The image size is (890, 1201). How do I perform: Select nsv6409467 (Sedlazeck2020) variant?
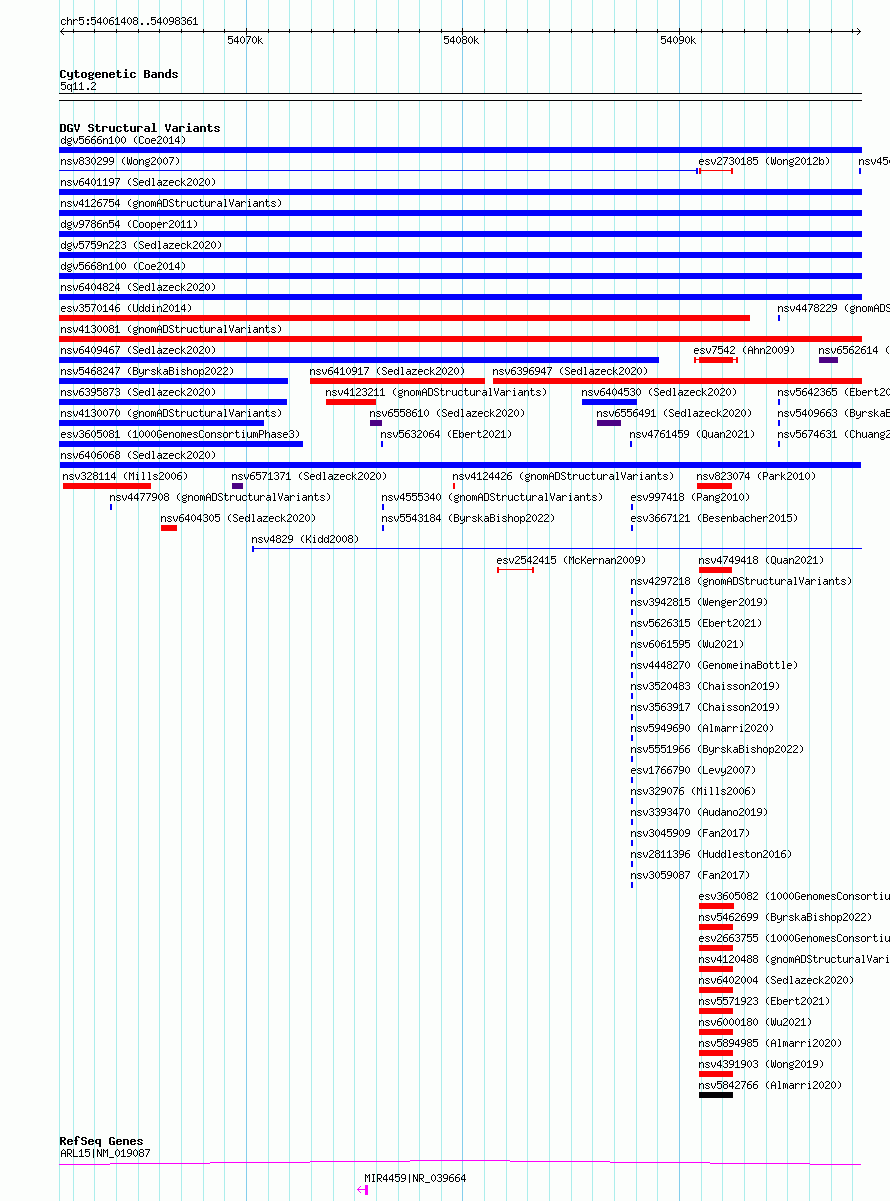pos(138,350)
